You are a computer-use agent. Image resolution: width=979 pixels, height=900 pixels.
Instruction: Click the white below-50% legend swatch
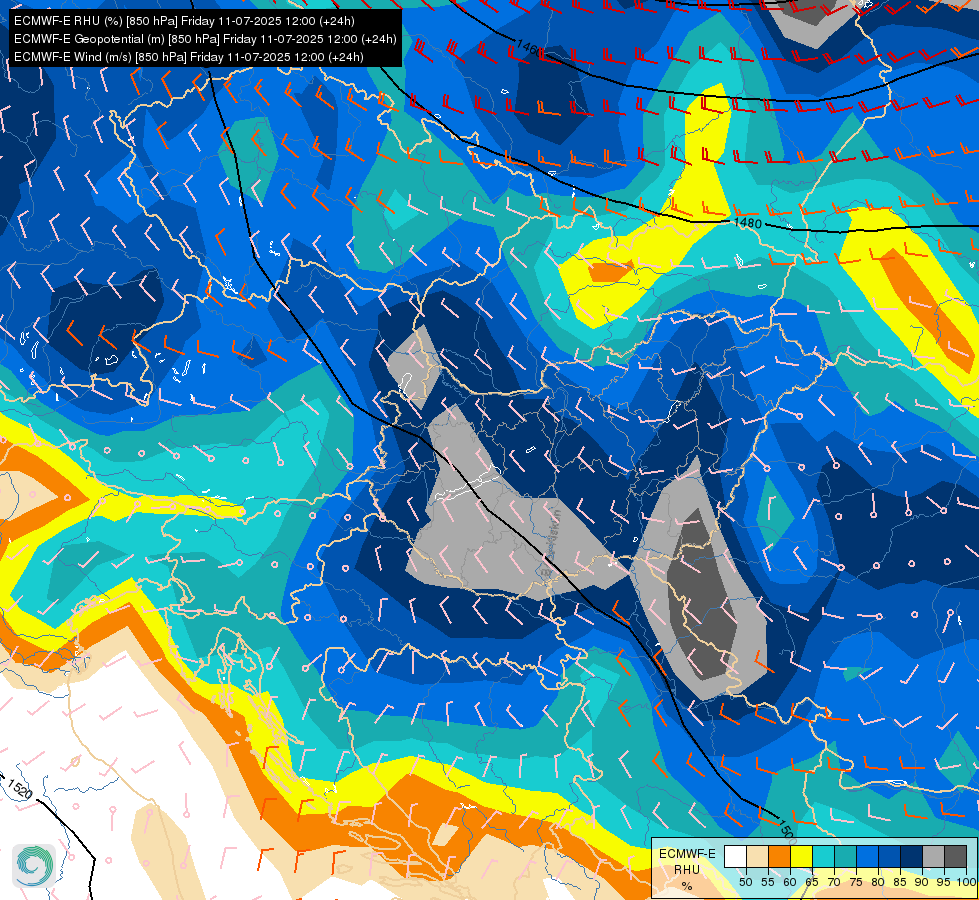(x=735, y=856)
